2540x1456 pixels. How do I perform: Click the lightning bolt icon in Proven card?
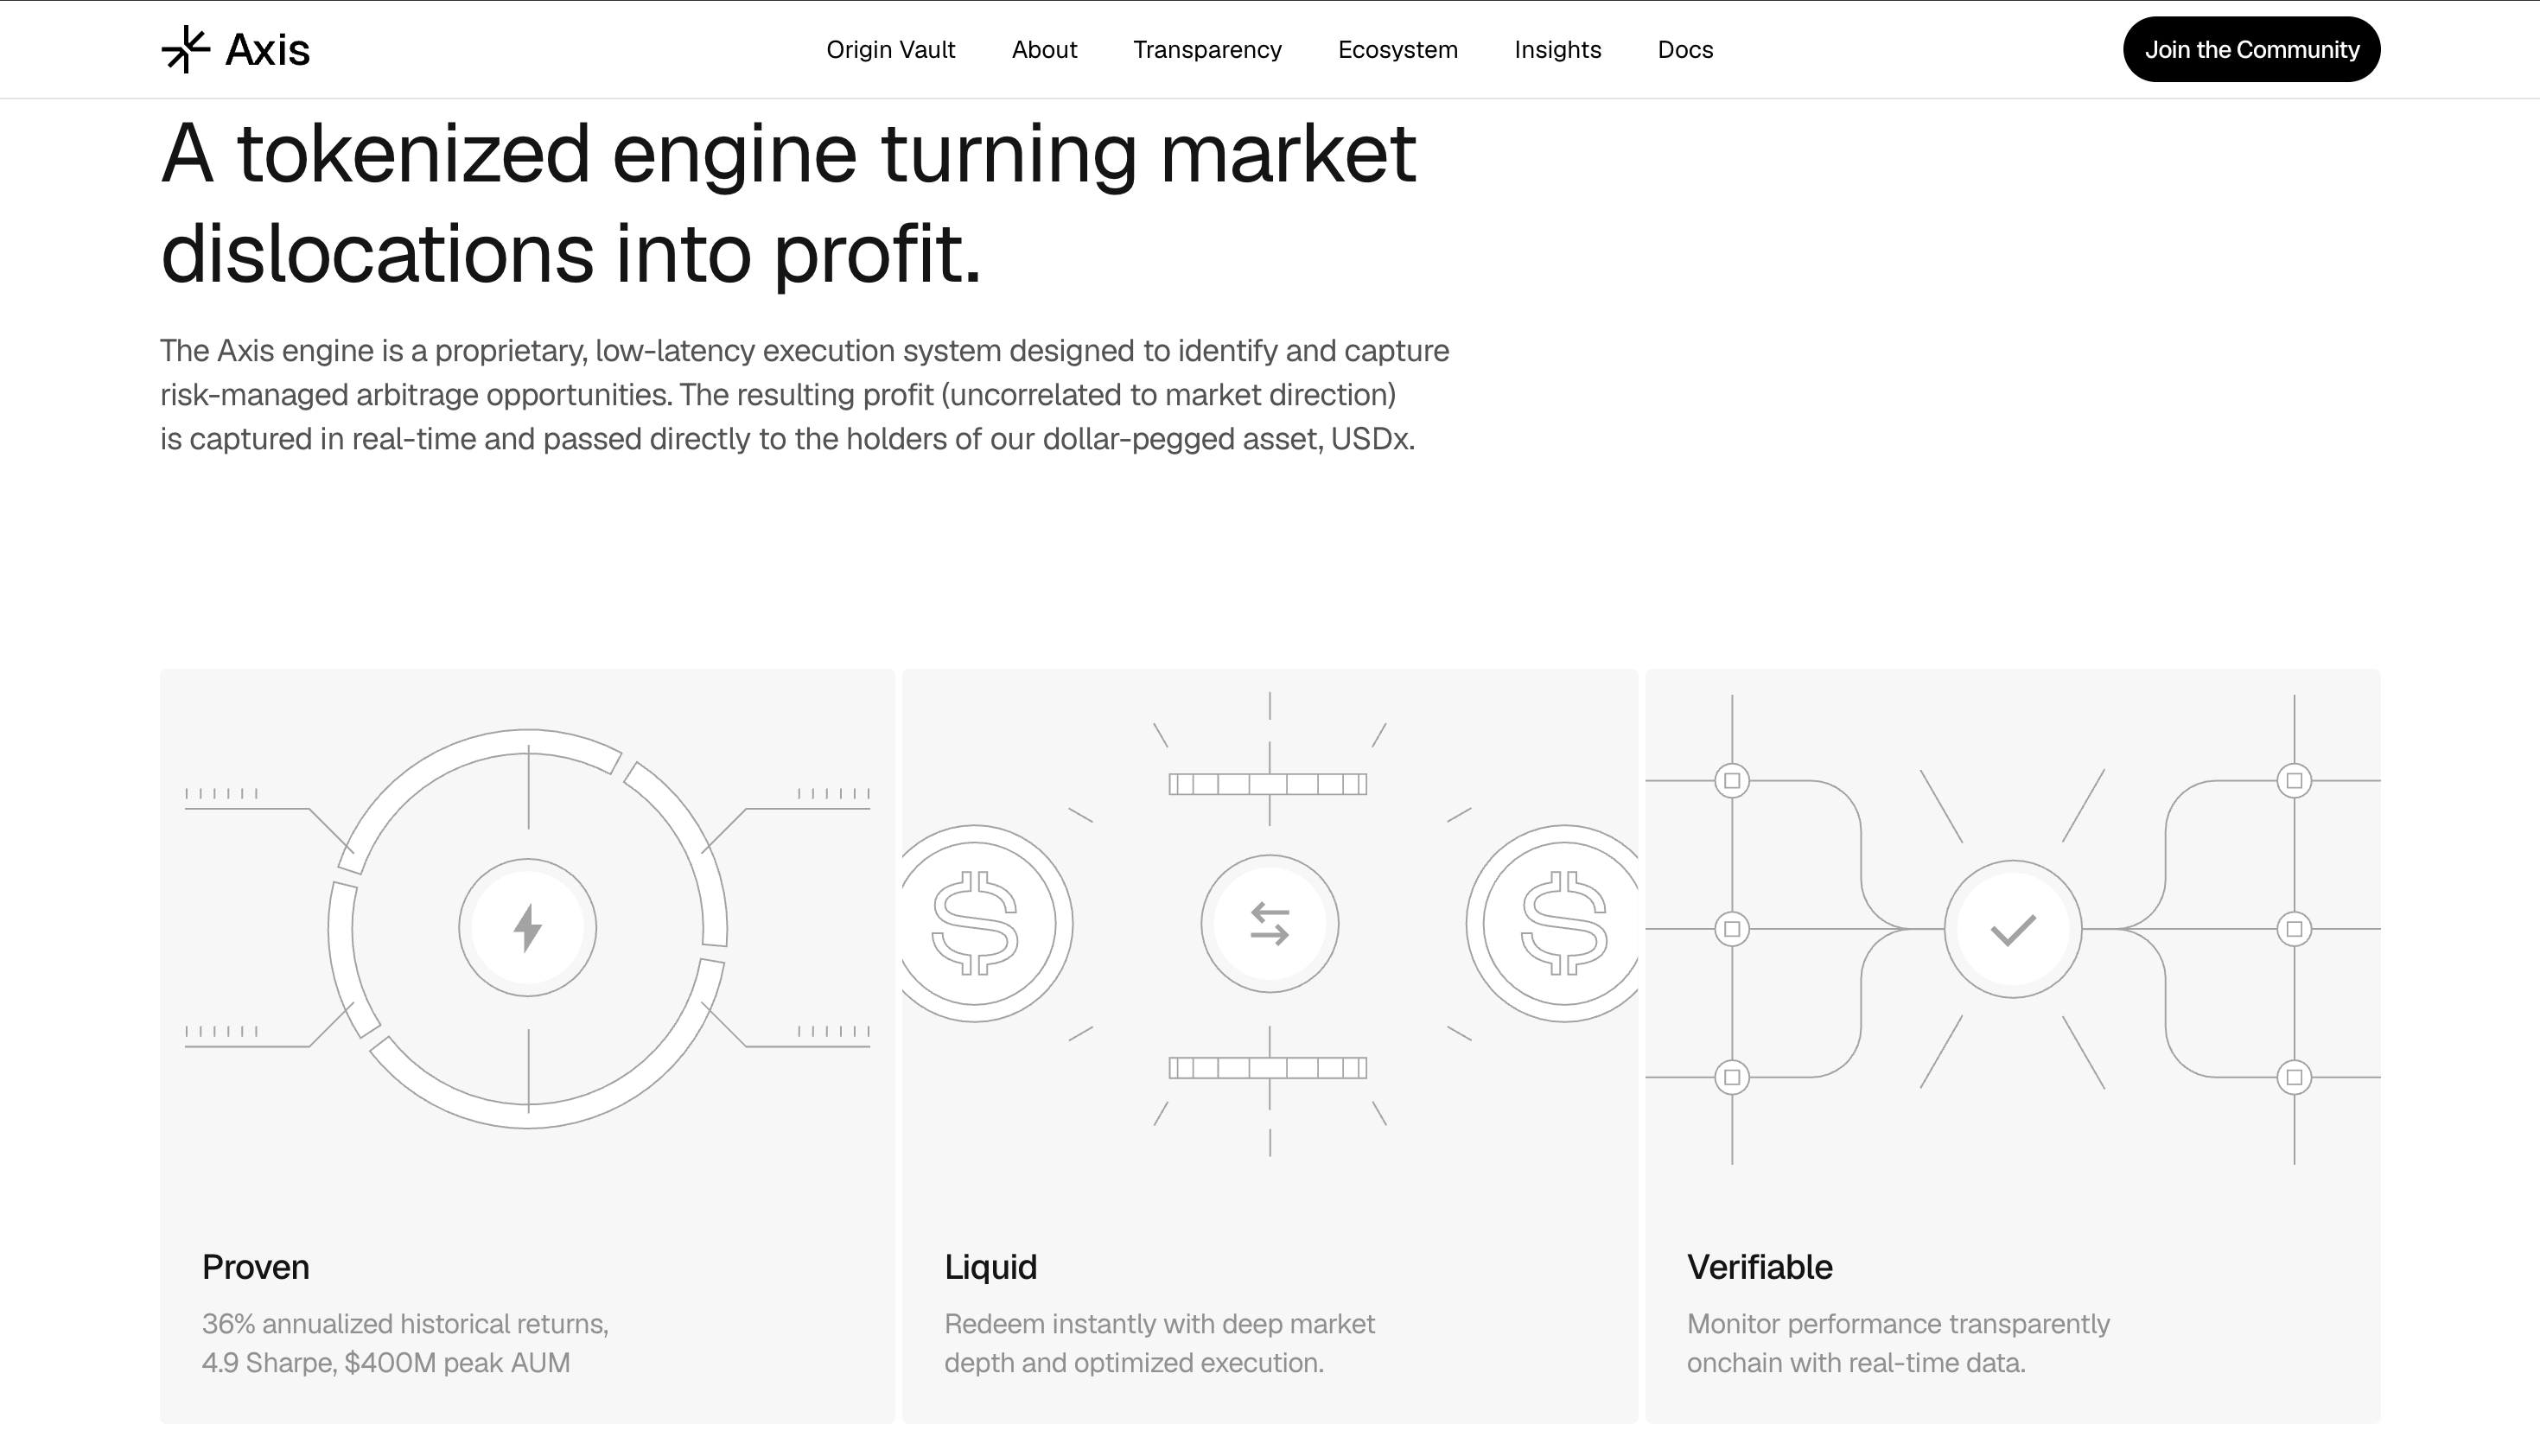pos(528,928)
